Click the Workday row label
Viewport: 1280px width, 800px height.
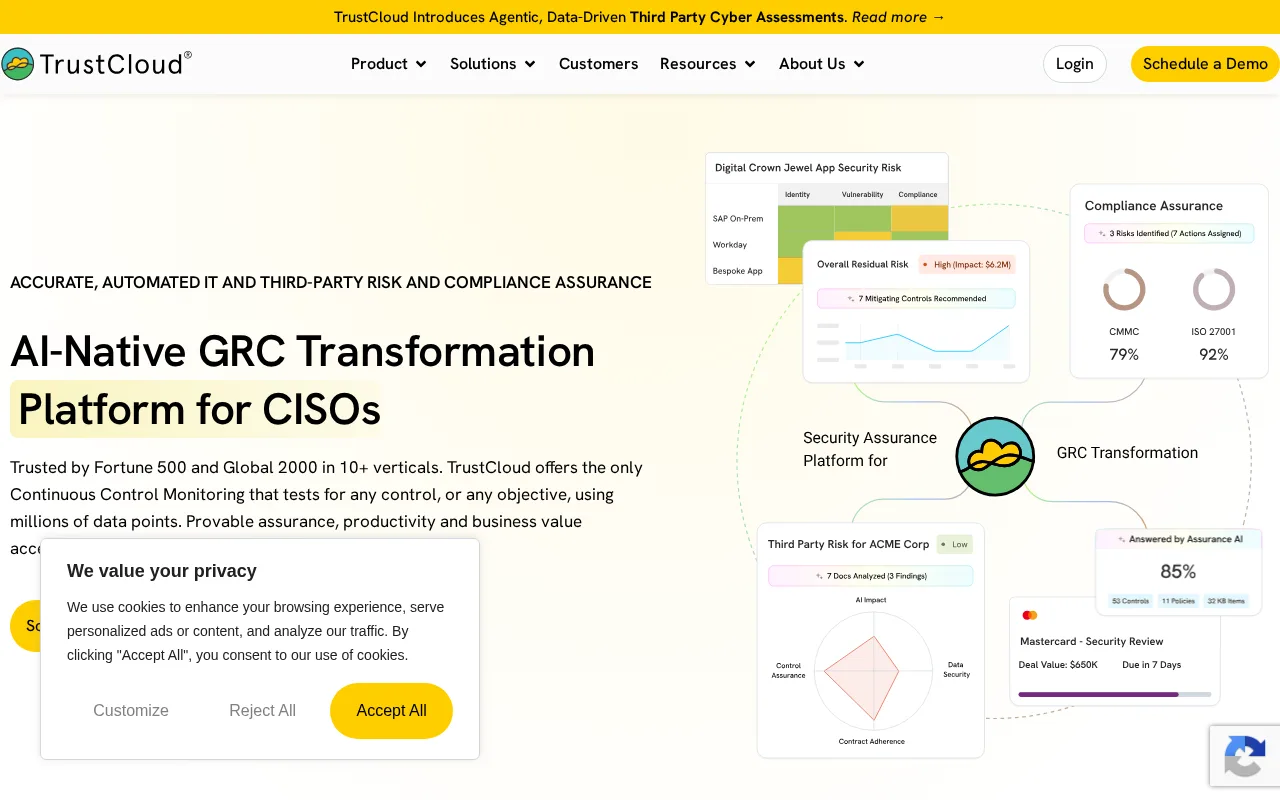pos(730,244)
